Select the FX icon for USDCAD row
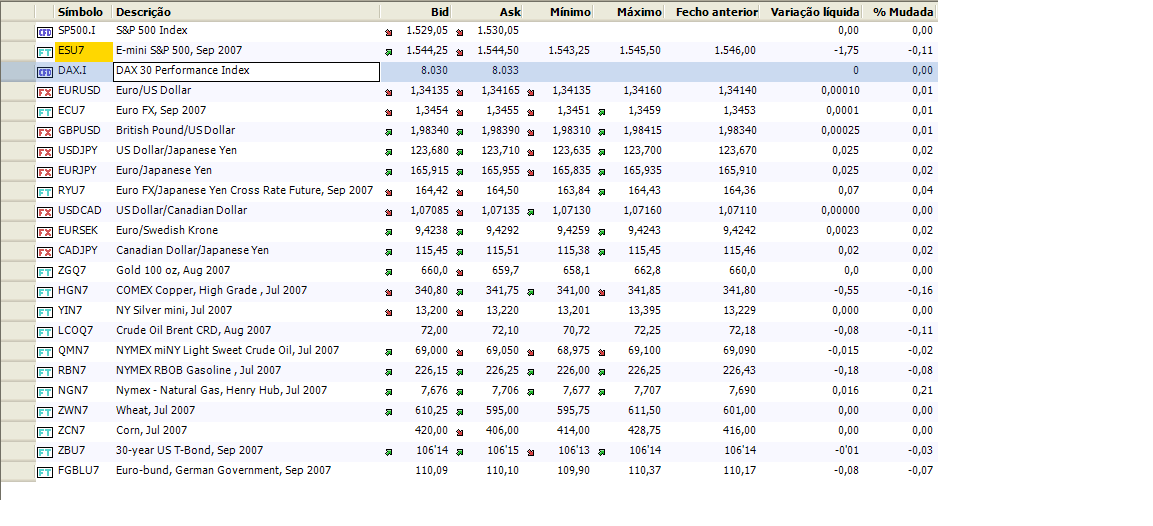This screenshot has width=1153, height=526. pos(45,212)
